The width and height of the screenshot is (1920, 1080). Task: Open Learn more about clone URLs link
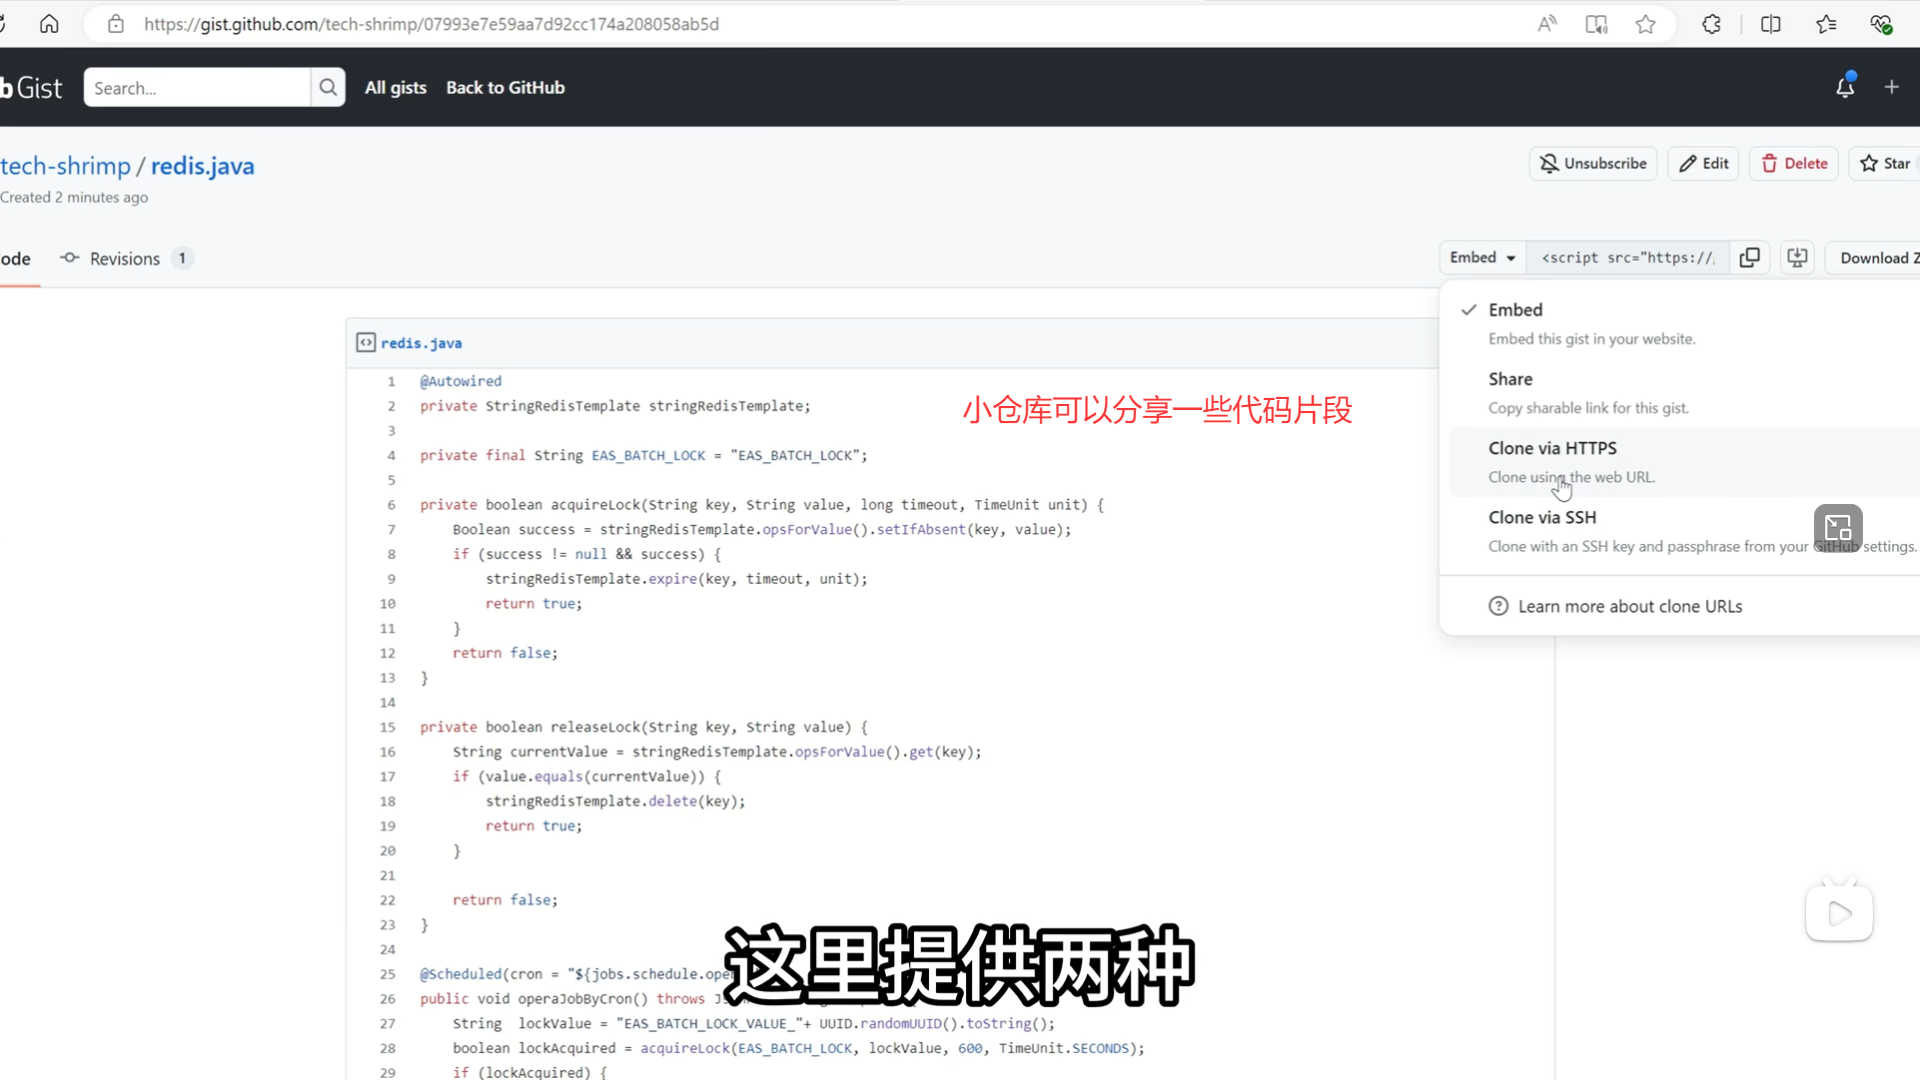[x=1629, y=607]
